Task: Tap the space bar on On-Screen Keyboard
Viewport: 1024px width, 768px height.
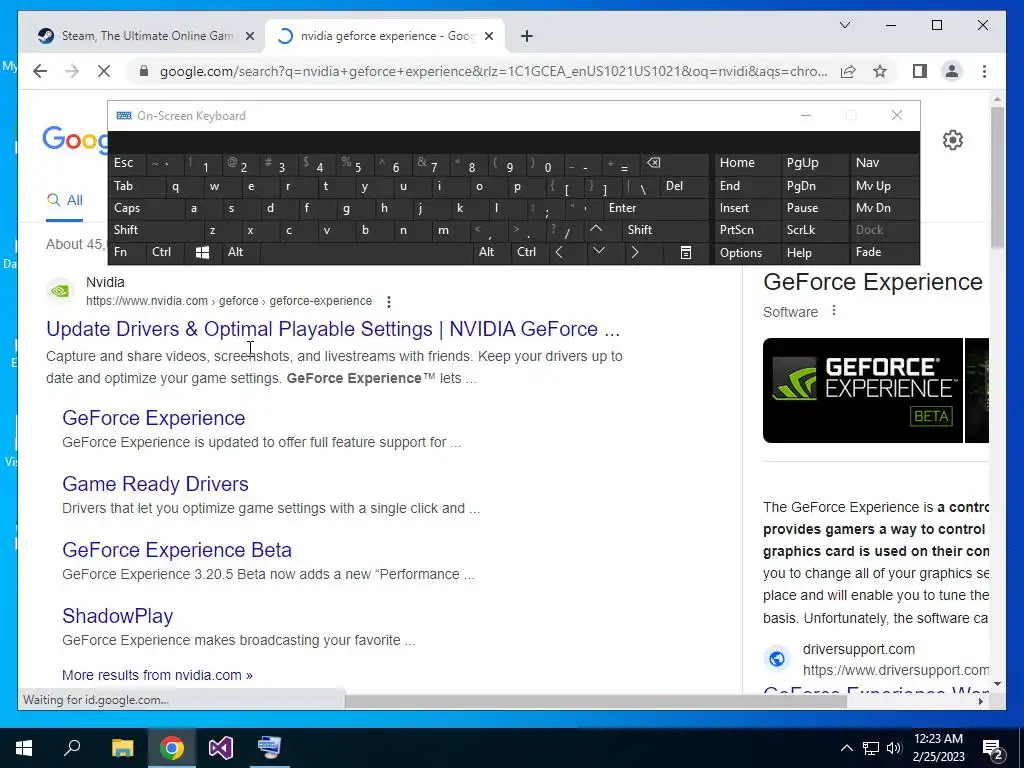Action: (x=366, y=252)
